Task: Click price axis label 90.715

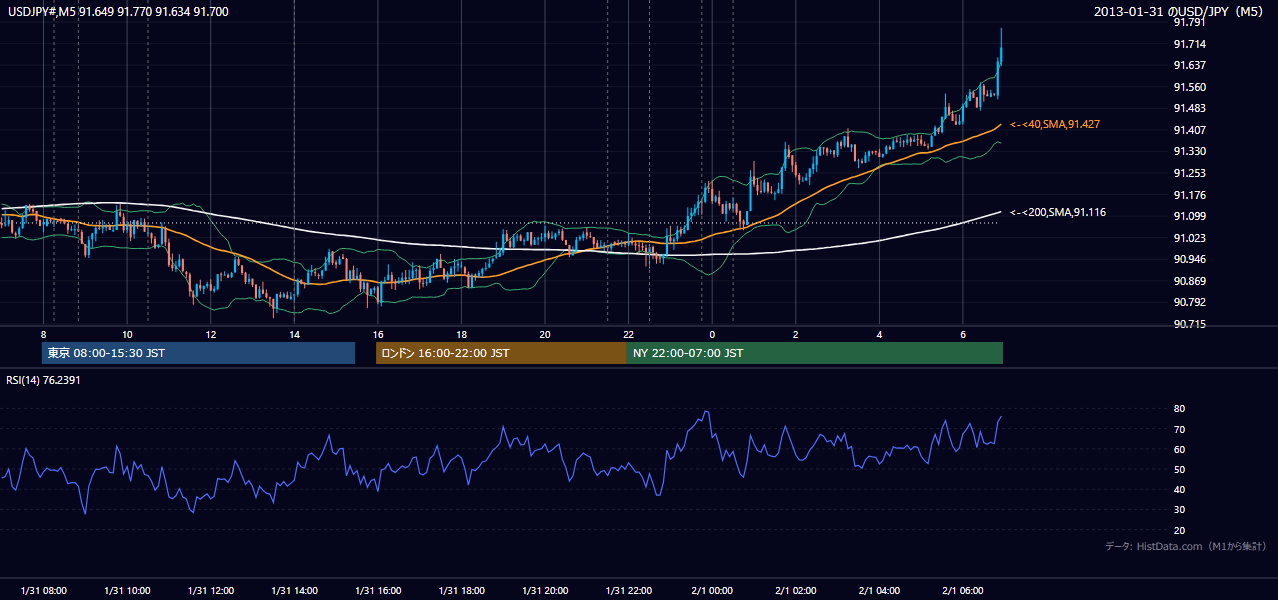Action: click(x=1188, y=324)
